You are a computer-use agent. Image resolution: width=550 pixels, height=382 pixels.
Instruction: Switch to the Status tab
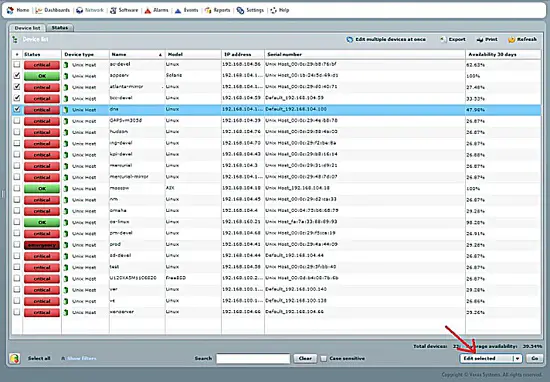(x=60, y=28)
